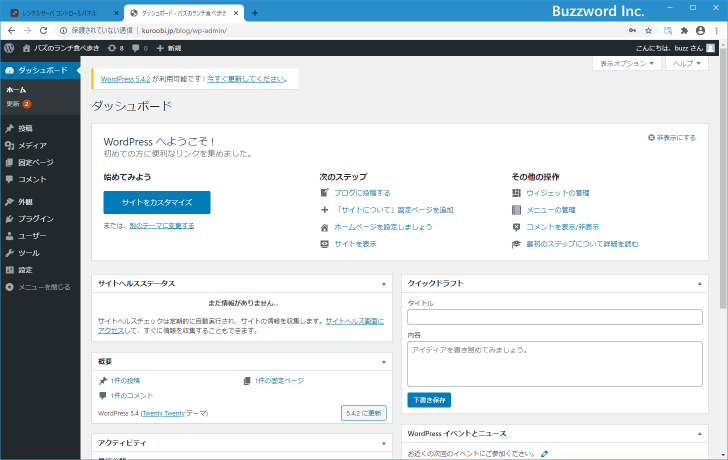Click the browser back arrow

pos(12,31)
